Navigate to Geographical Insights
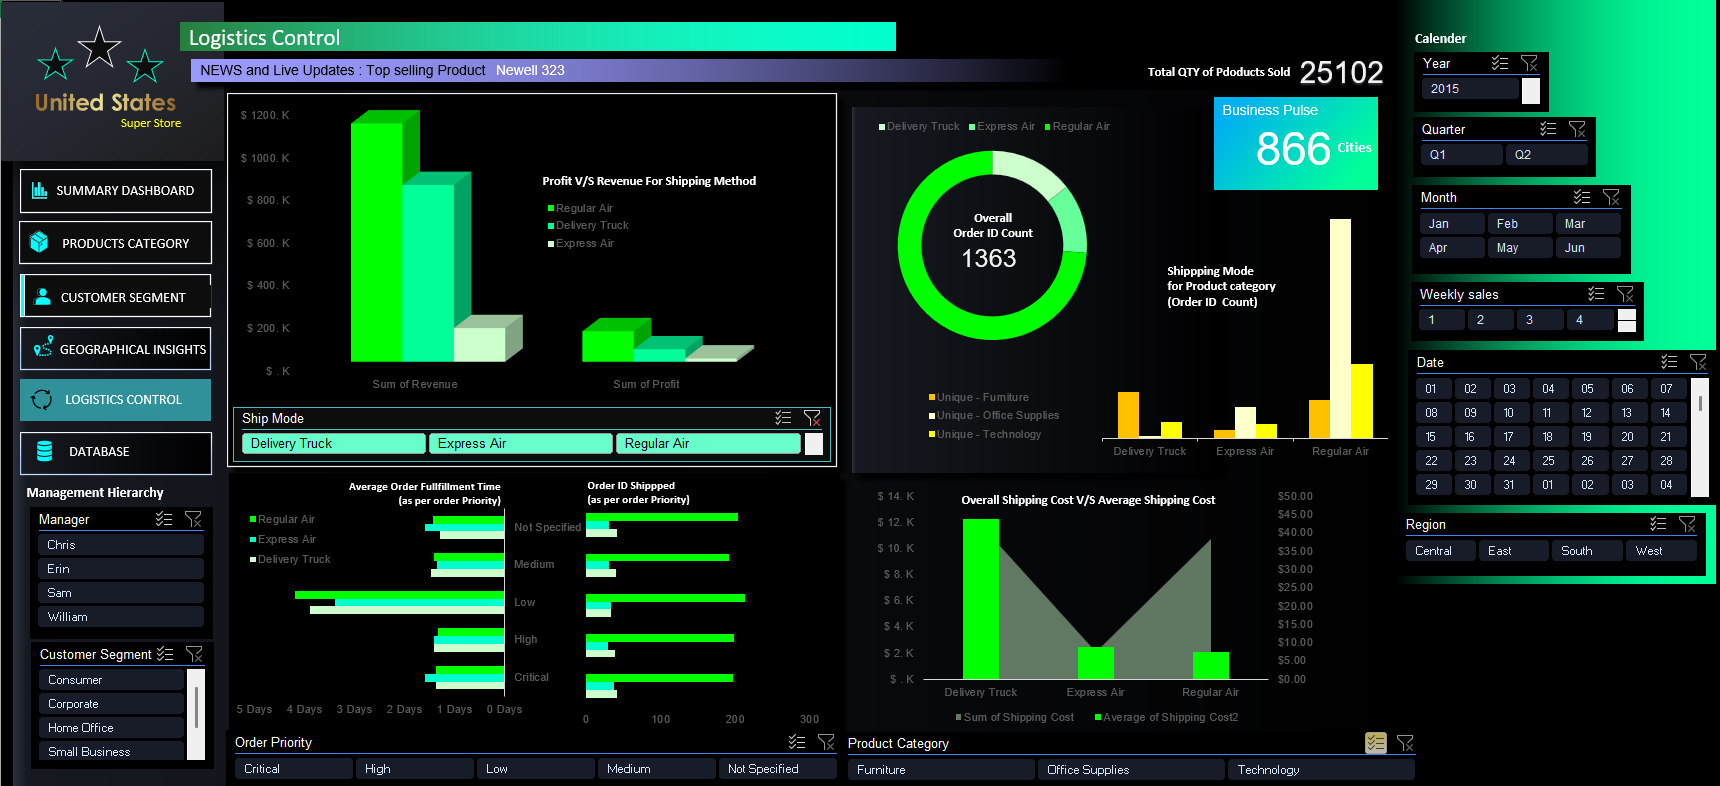Screen dimensions: 1720x786 tap(116, 349)
